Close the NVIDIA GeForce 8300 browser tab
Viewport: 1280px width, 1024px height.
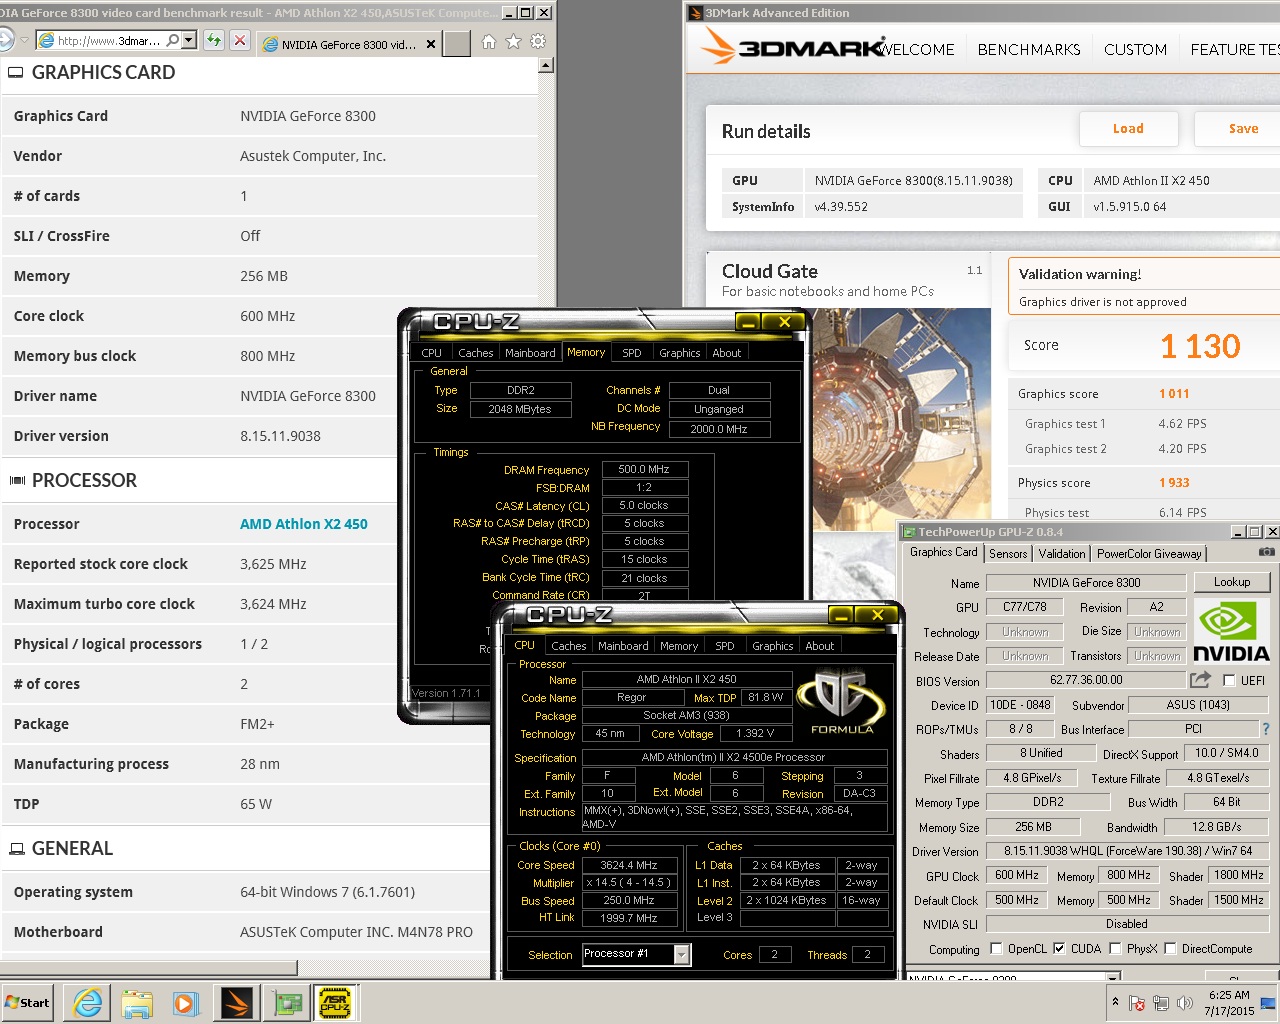click(x=431, y=44)
